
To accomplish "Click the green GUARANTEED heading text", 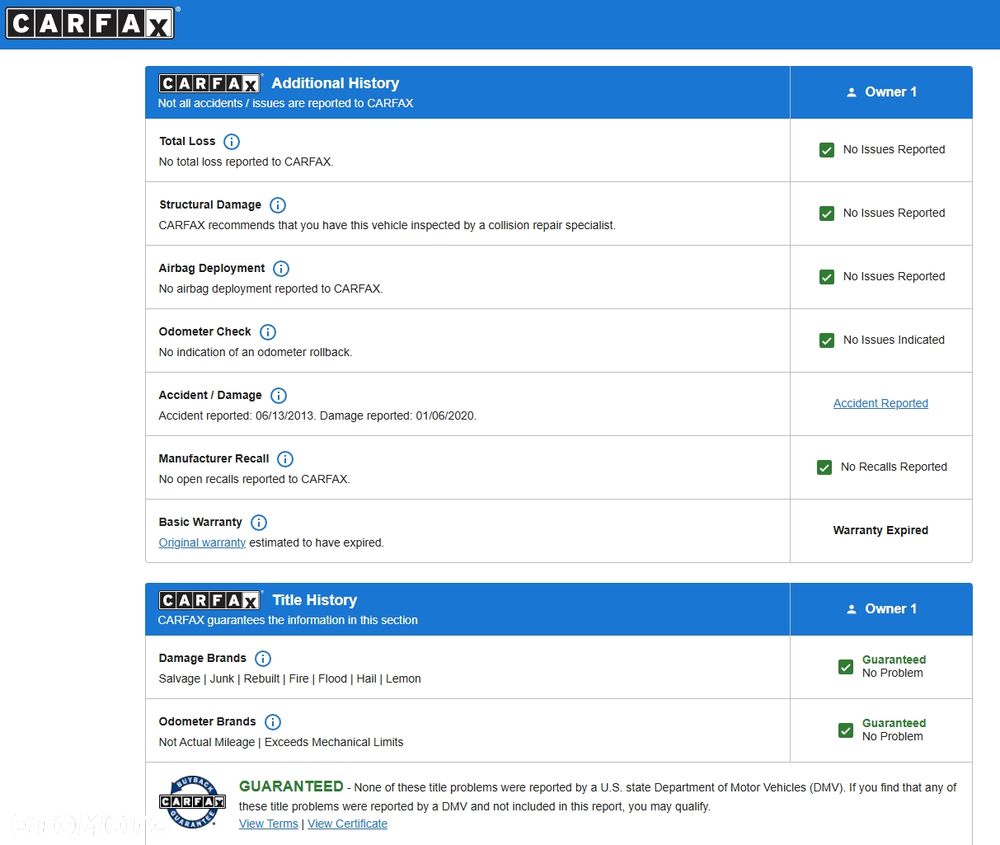I will click(x=291, y=786).
